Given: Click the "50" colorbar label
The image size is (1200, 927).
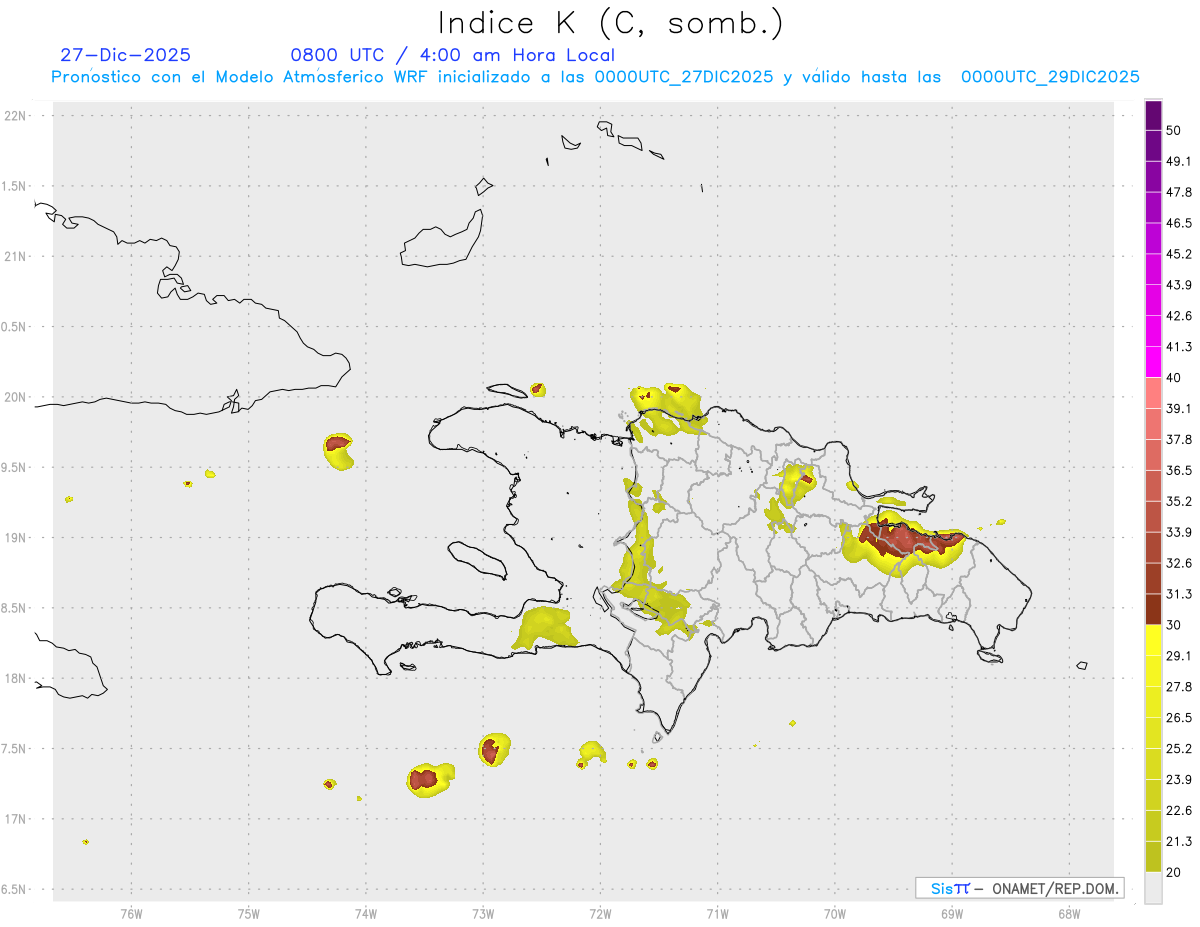Looking at the screenshot, I should pyautogui.click(x=1175, y=131).
